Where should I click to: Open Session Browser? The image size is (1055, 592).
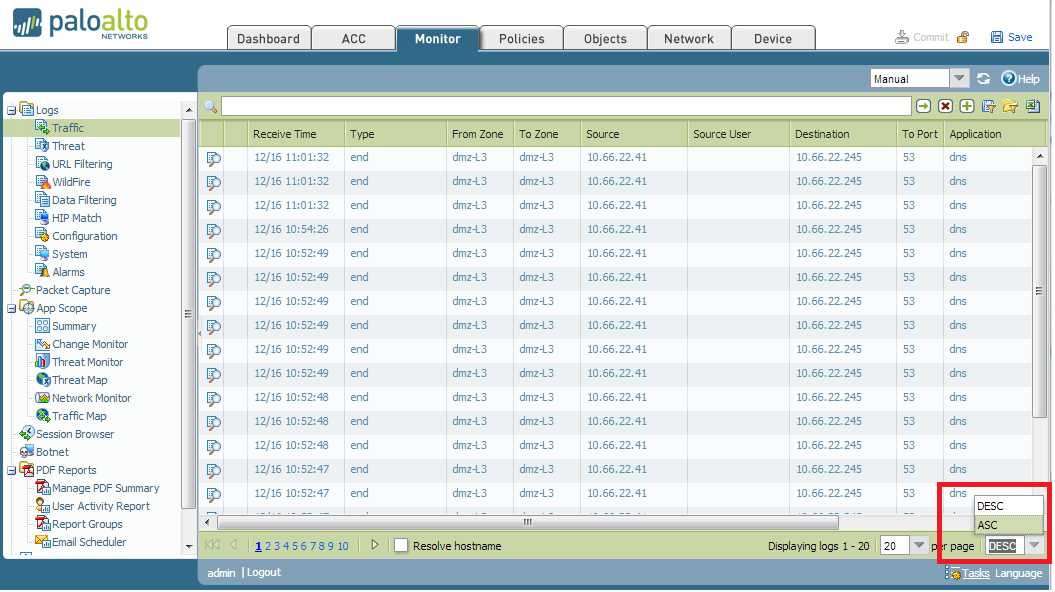tap(75, 434)
